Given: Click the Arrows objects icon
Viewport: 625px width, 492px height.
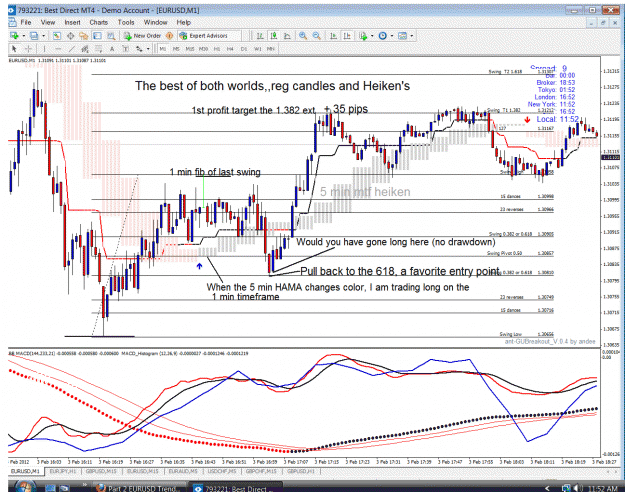Looking at the screenshot, I should coord(139,49).
